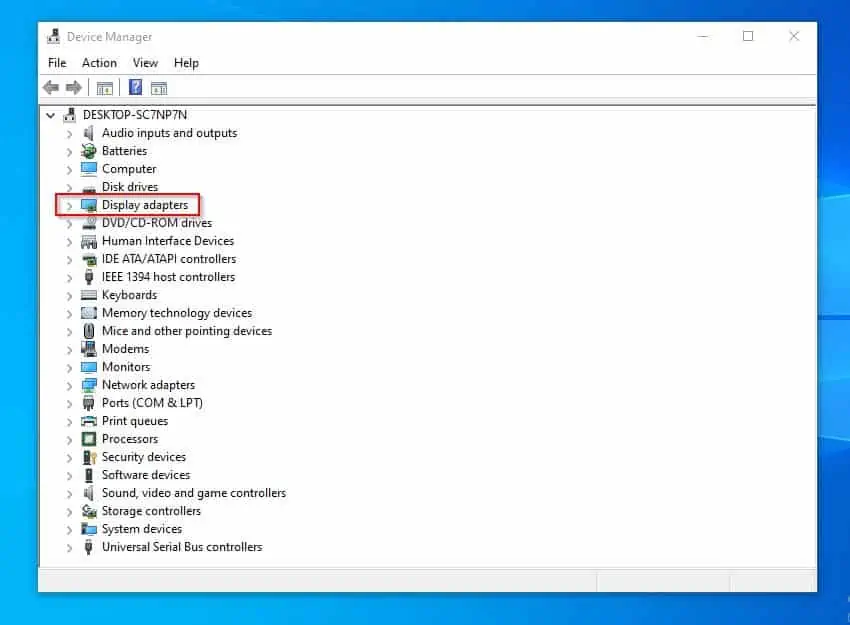Expand Universal Serial Bus controllers chevron

69,548
